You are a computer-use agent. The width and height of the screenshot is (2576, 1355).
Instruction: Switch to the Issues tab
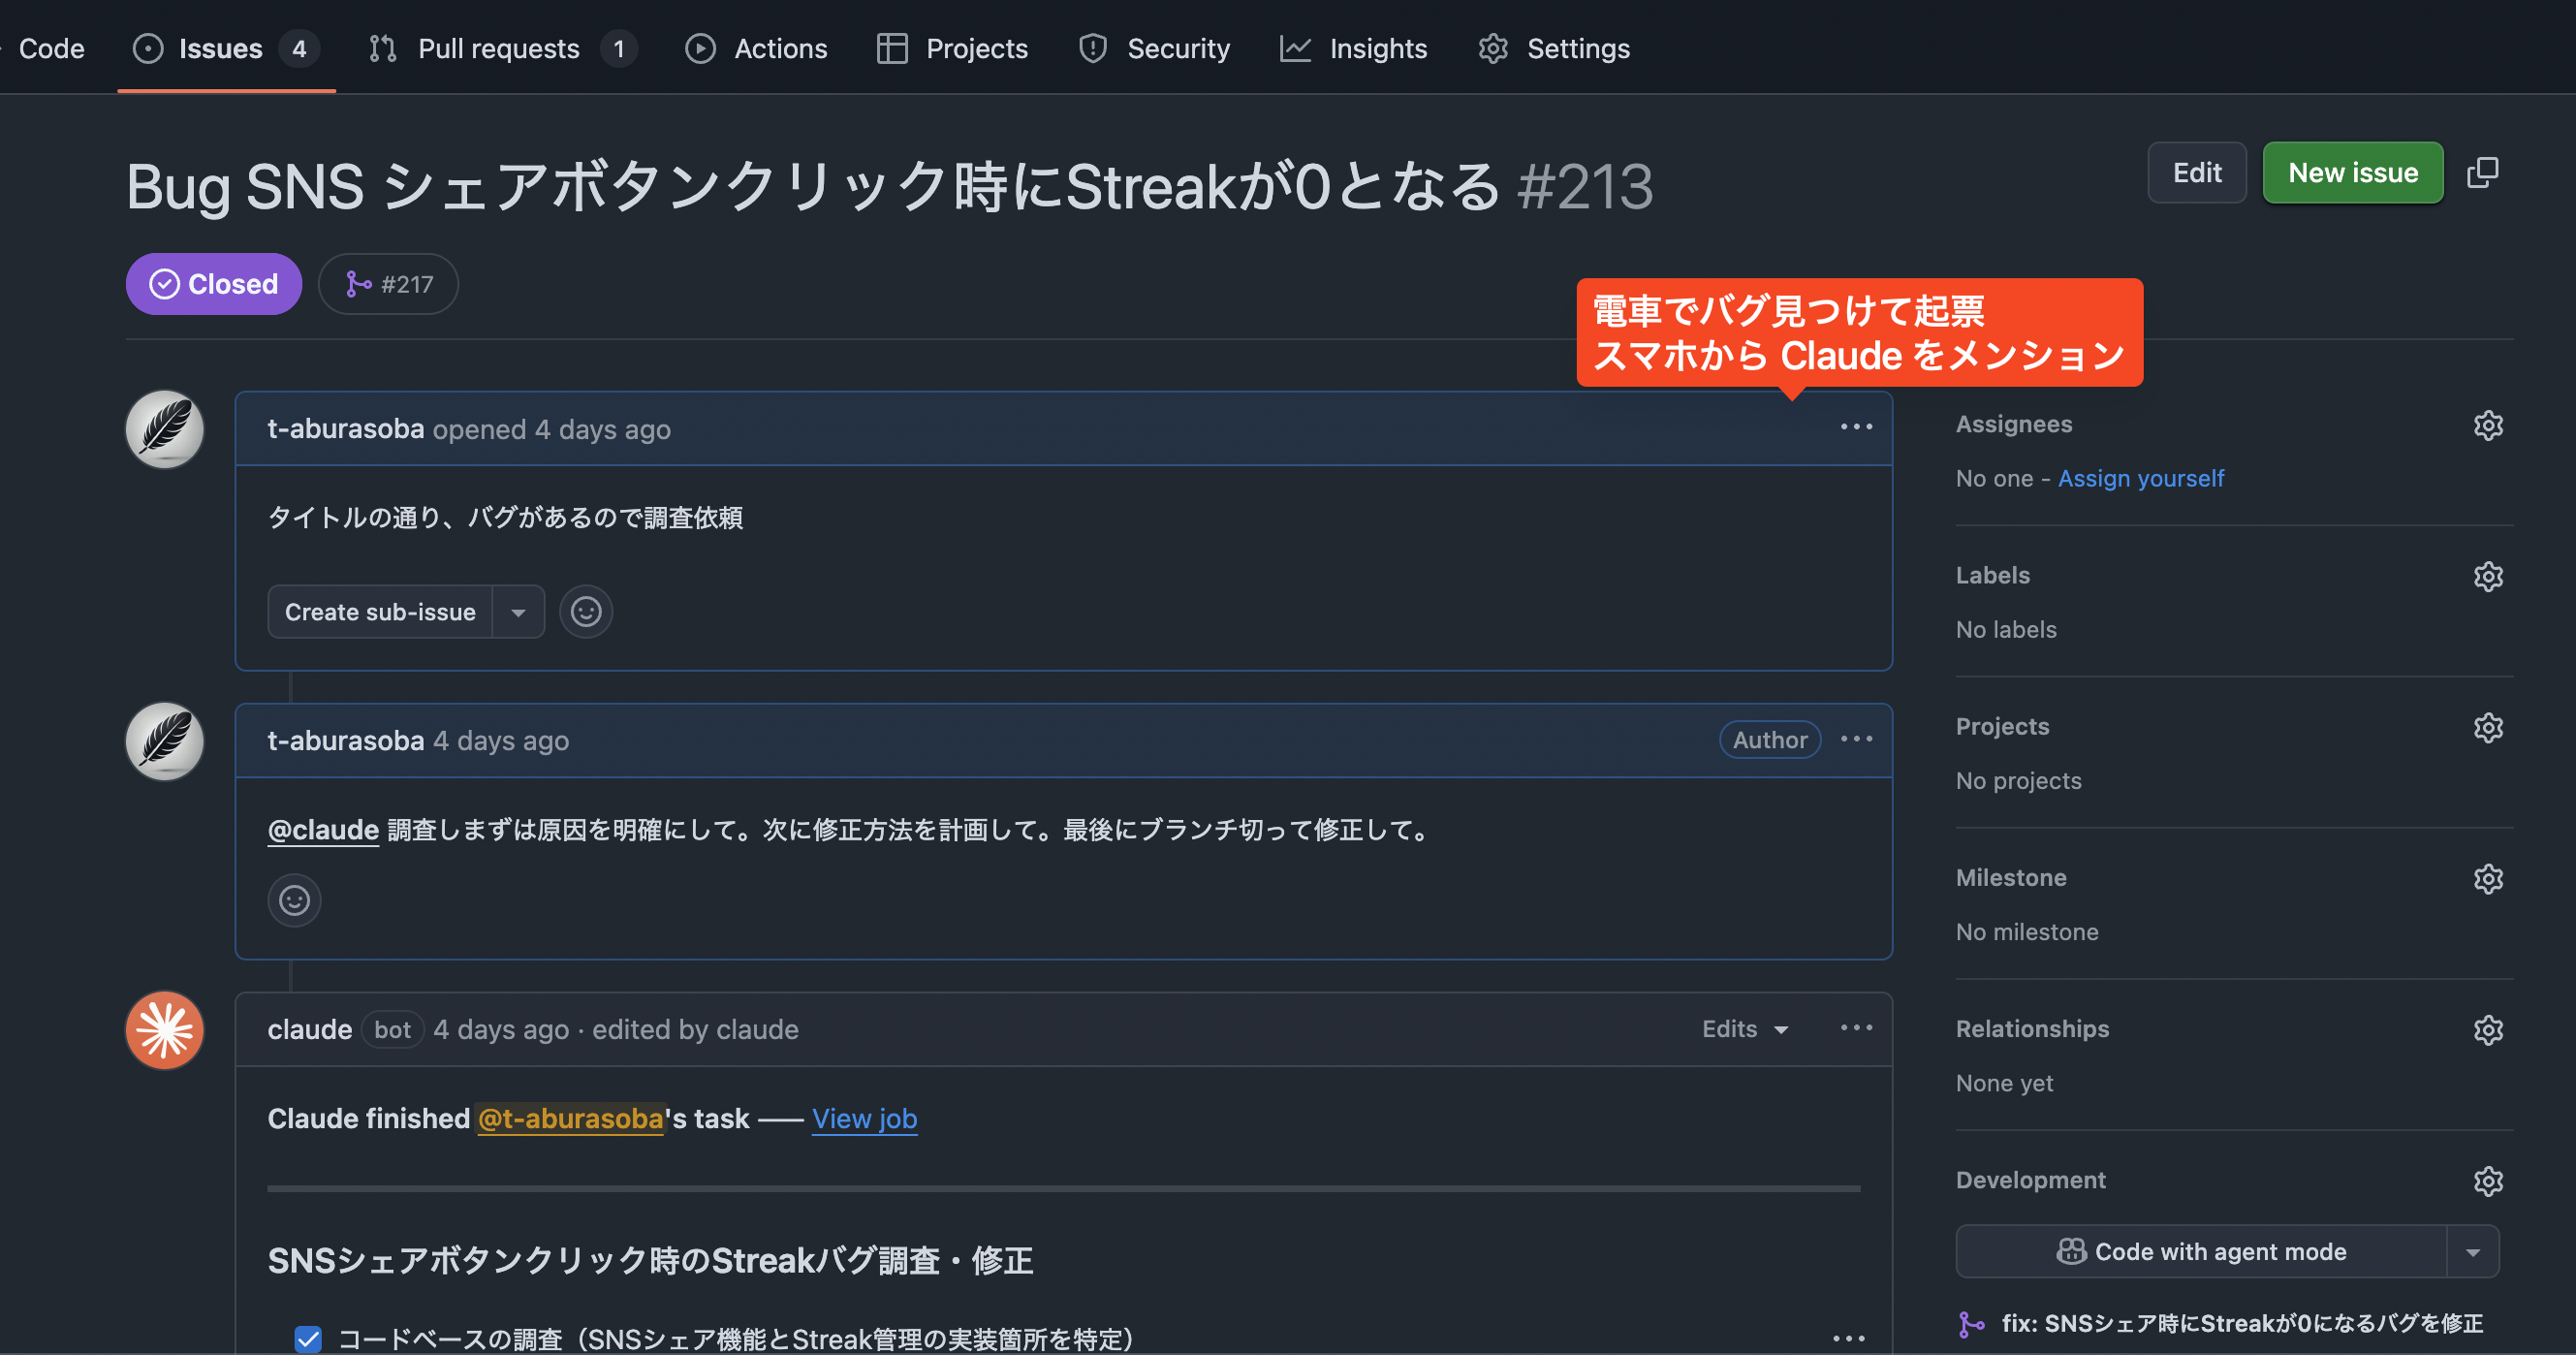coord(226,48)
